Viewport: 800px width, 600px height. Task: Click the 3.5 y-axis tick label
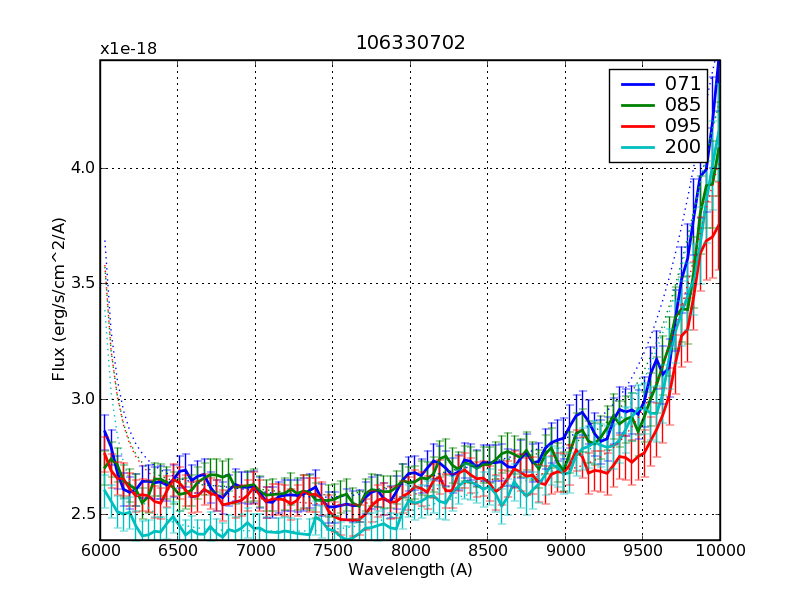81,283
